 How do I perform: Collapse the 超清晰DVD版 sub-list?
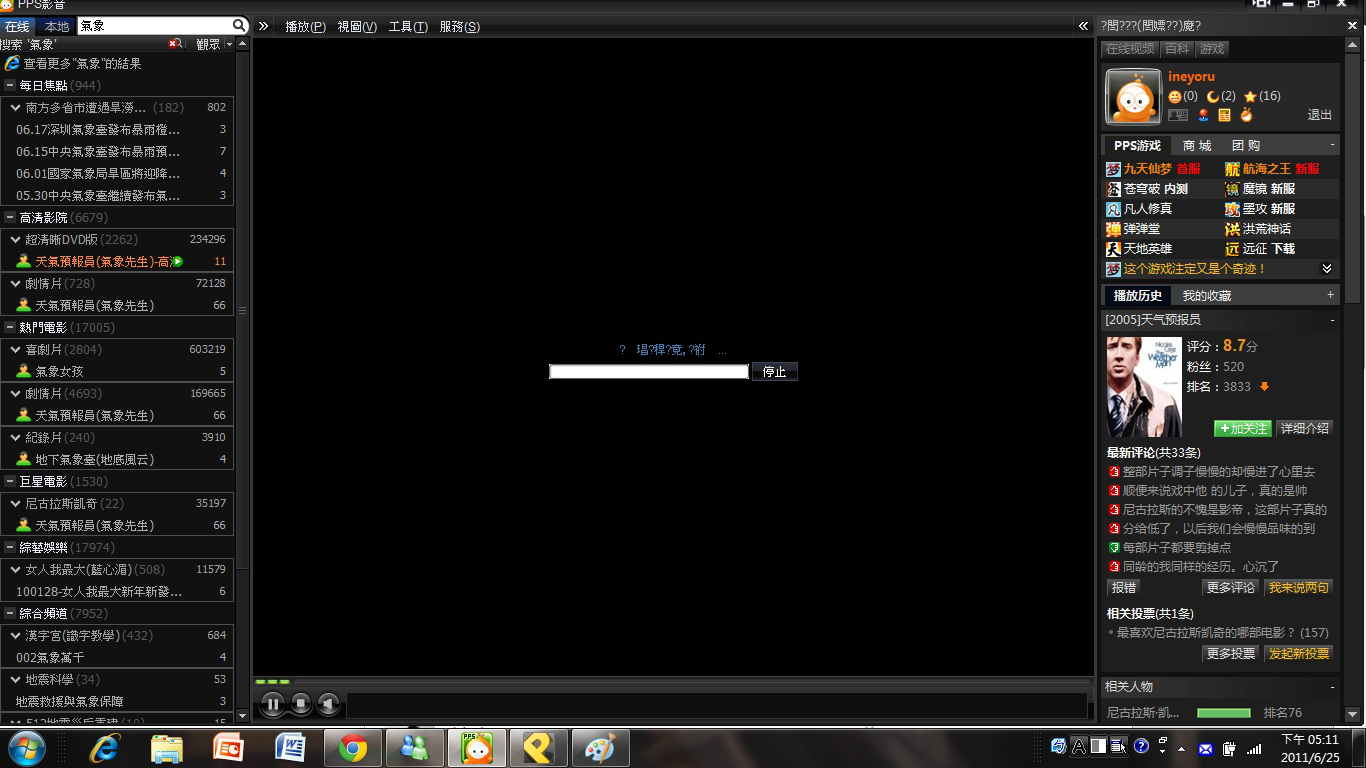tap(16, 240)
